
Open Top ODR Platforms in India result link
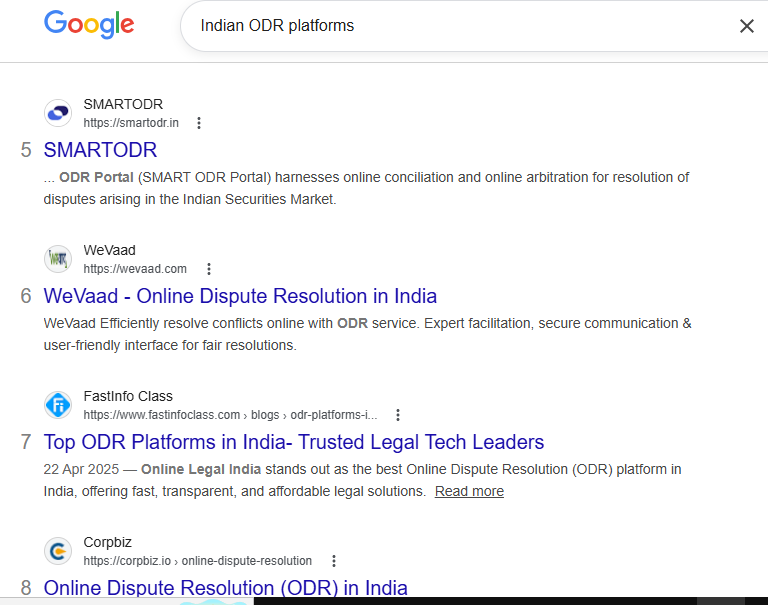(294, 442)
